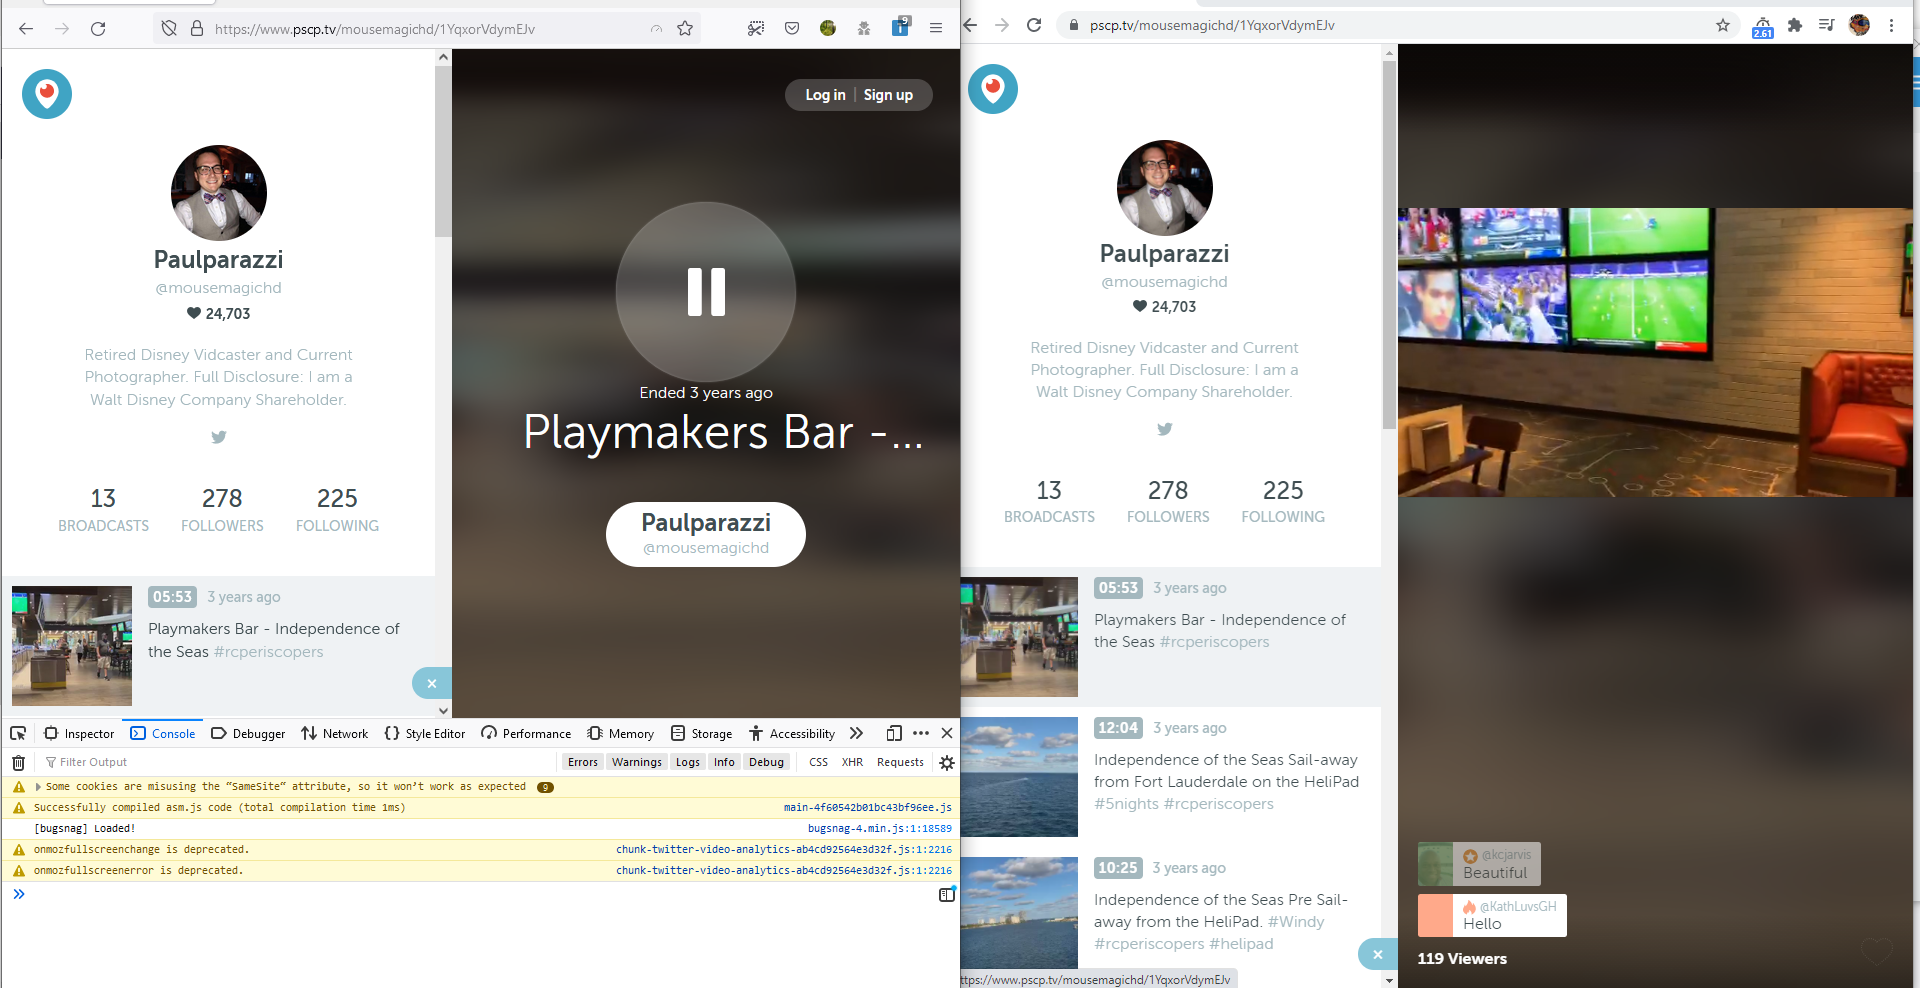Save page to Pocket in Firefox toolbar
This screenshot has height=988, width=1920.
(792, 28)
